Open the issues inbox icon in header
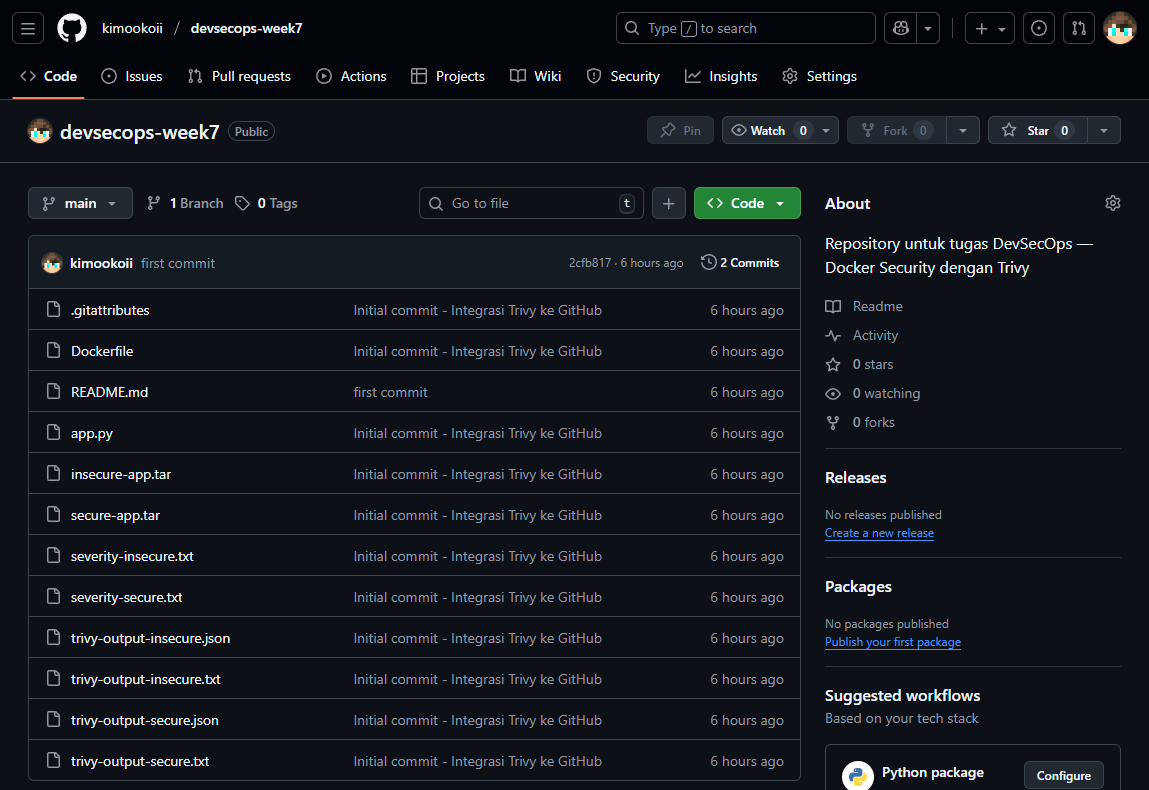The image size is (1149, 790). (x=1039, y=28)
